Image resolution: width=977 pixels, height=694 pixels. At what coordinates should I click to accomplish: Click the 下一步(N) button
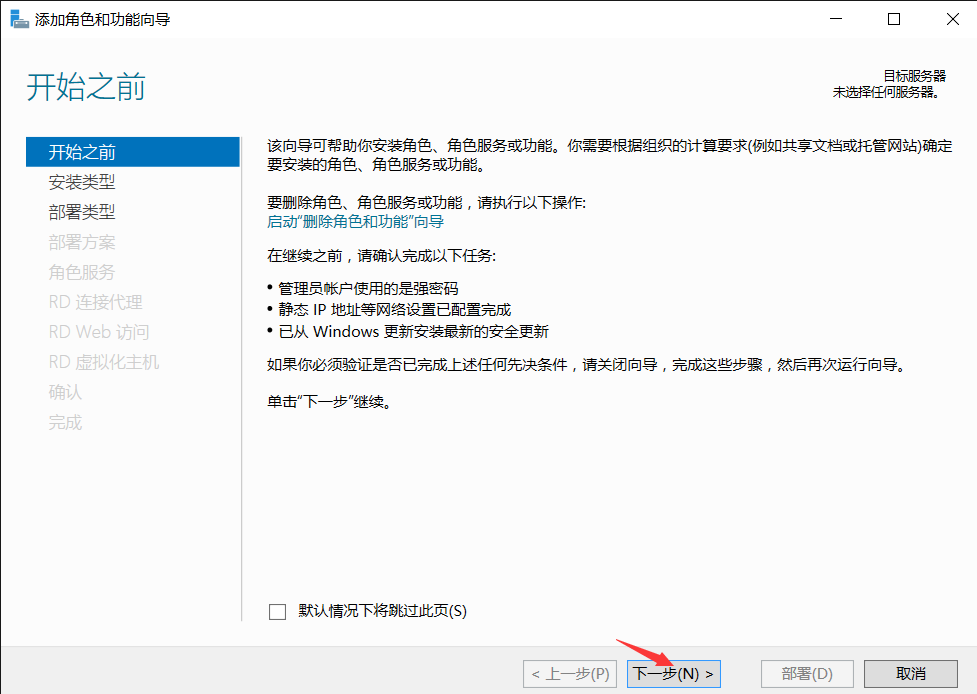point(674,674)
